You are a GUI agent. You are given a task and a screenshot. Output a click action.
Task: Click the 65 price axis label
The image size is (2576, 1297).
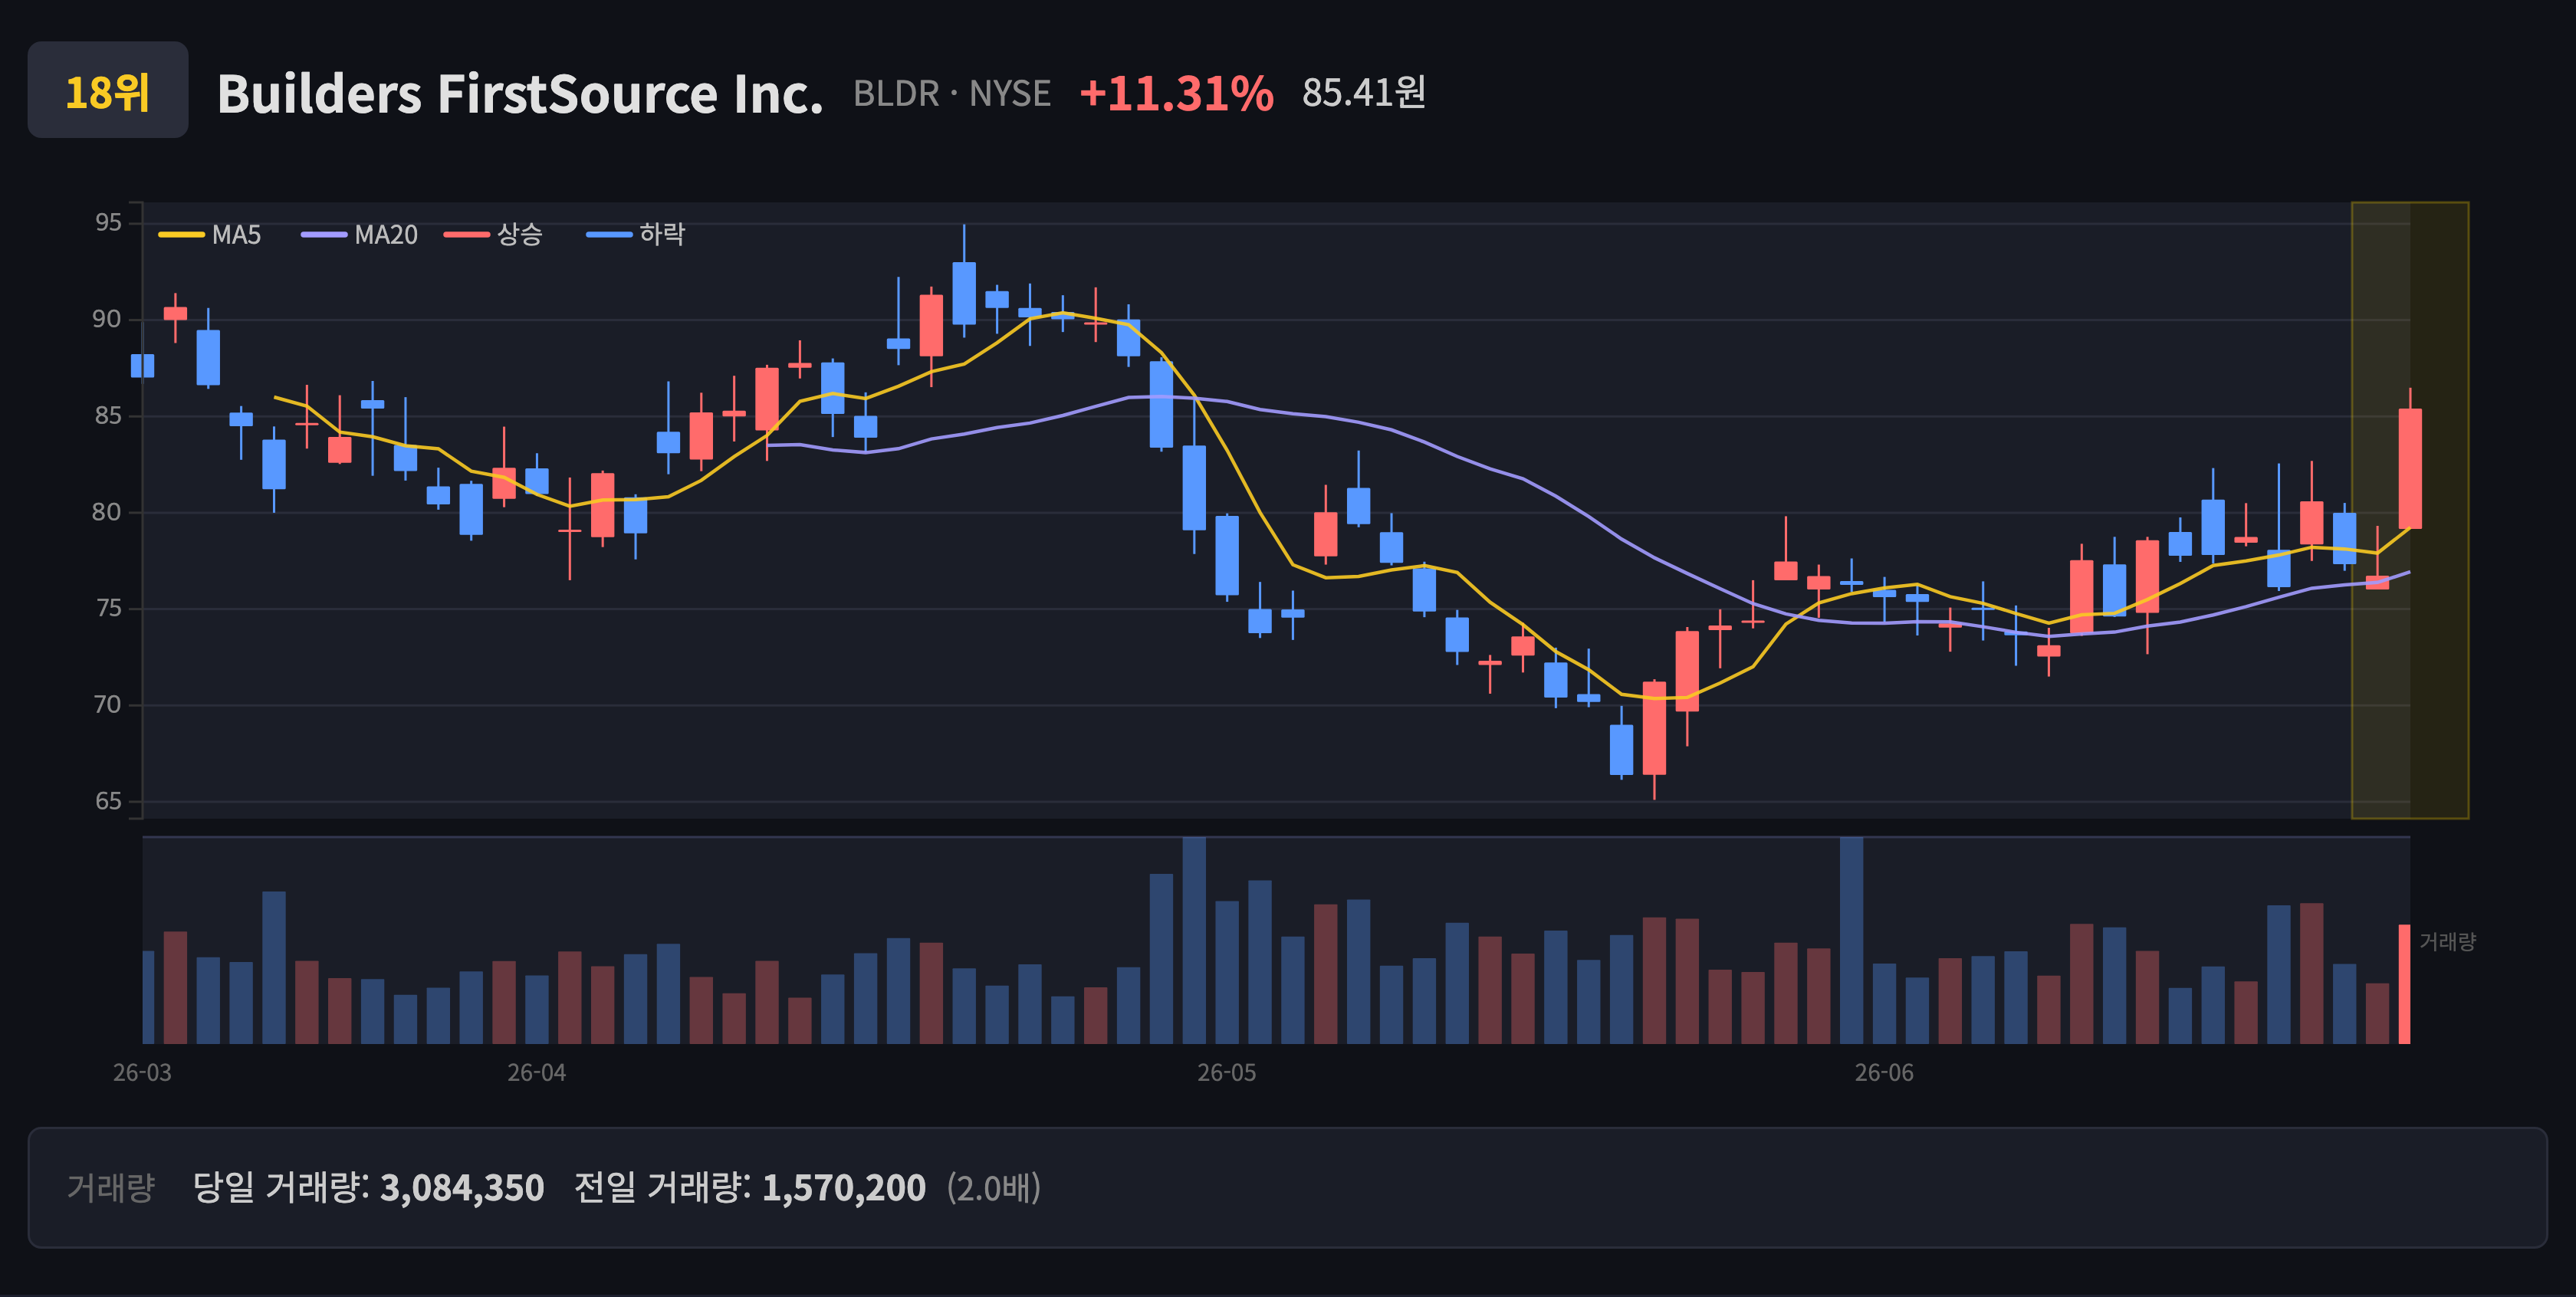(x=108, y=801)
